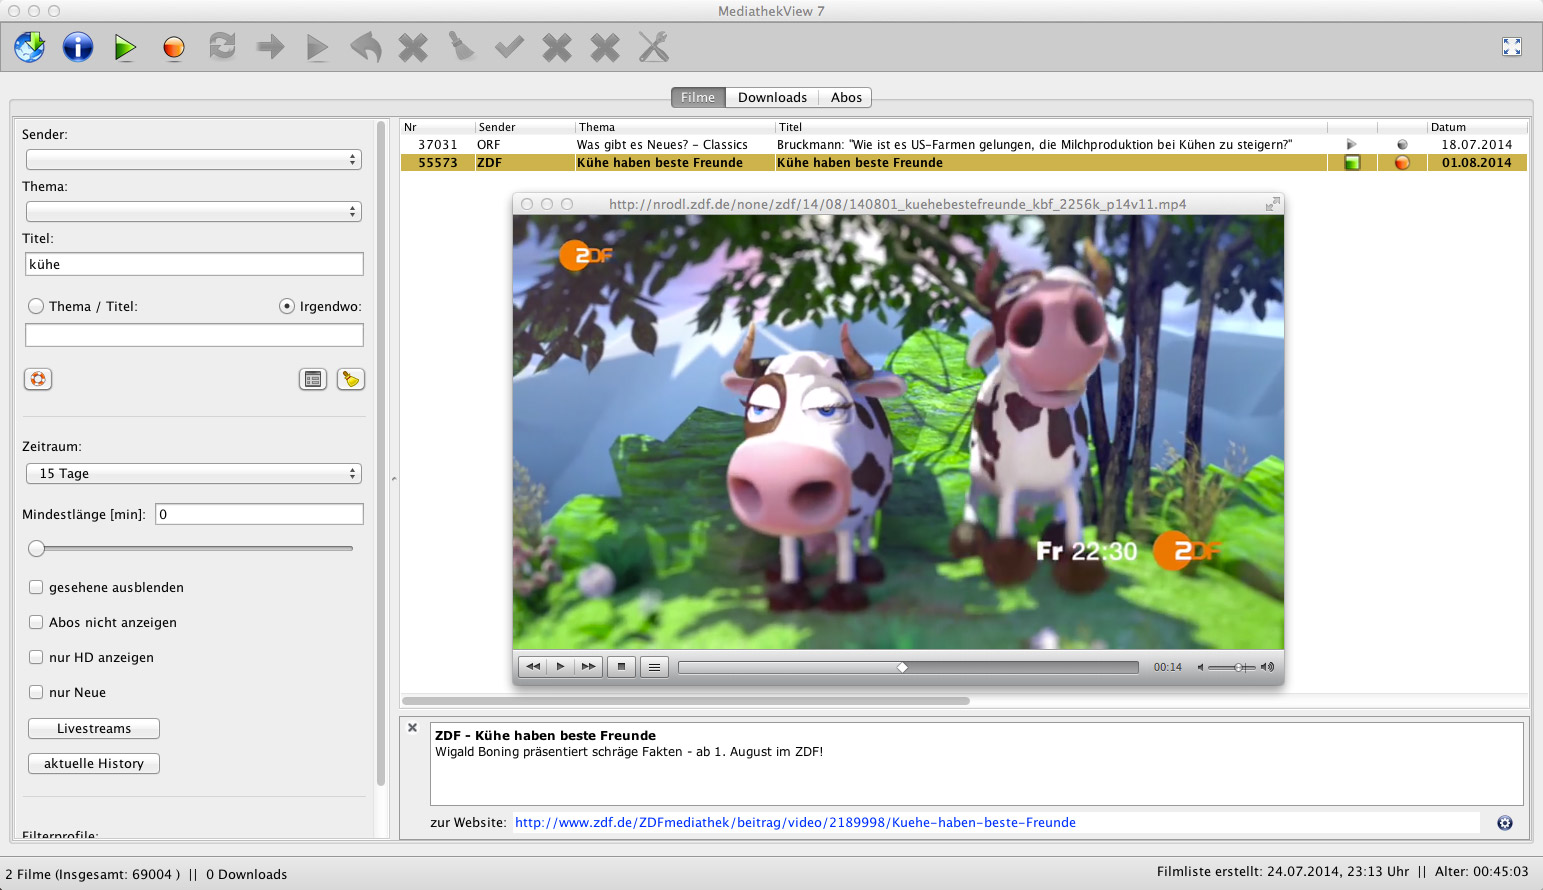1543x890 pixels.
Task: Select the ZDF 'Kühe haben beste Freunde' row
Action: (x=964, y=163)
